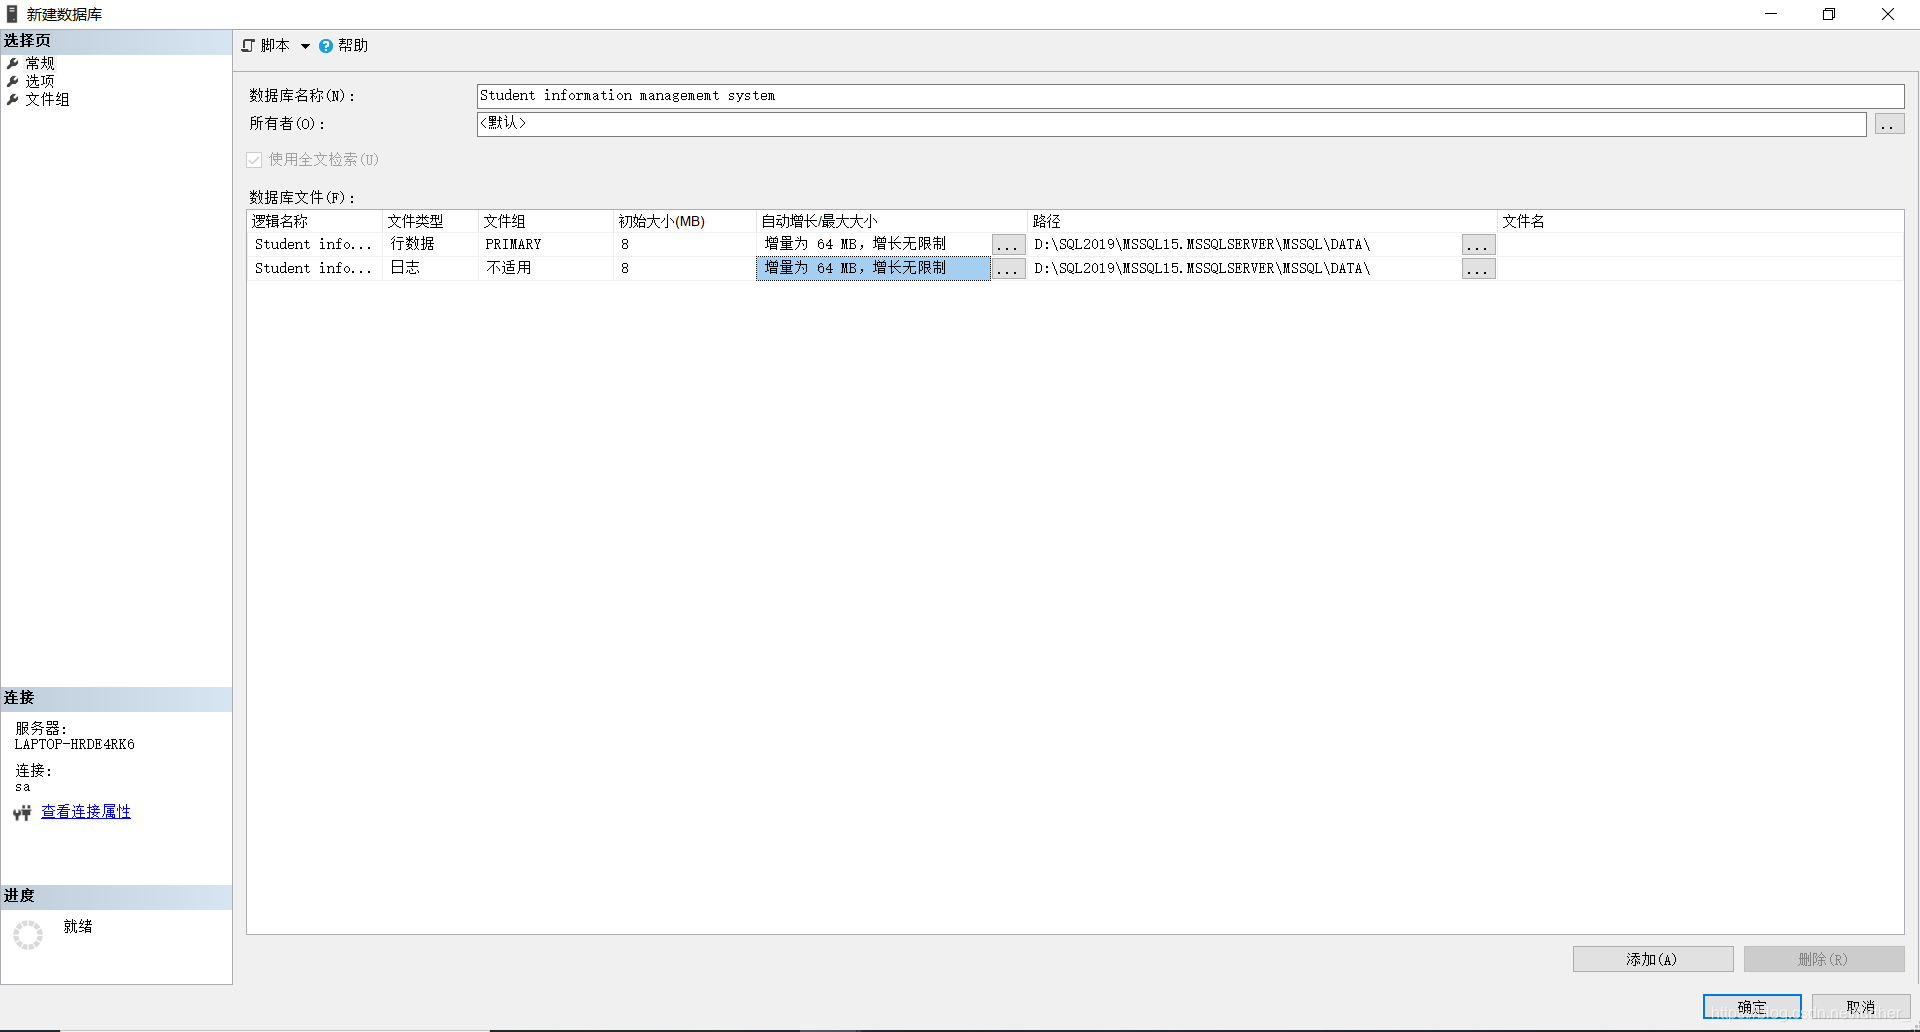
Task: Click the 不适用 filegroup cell
Action: 546,268
